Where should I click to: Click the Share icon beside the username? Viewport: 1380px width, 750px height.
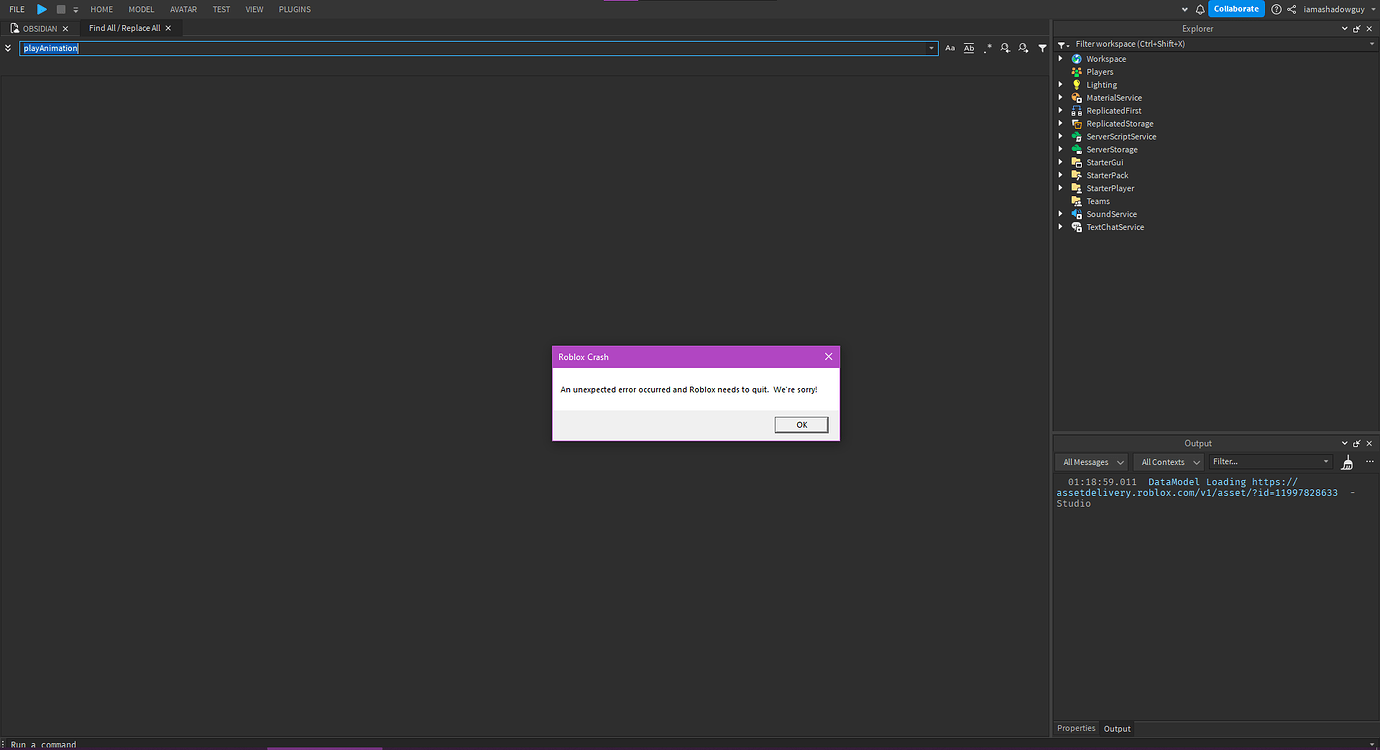pos(1292,9)
